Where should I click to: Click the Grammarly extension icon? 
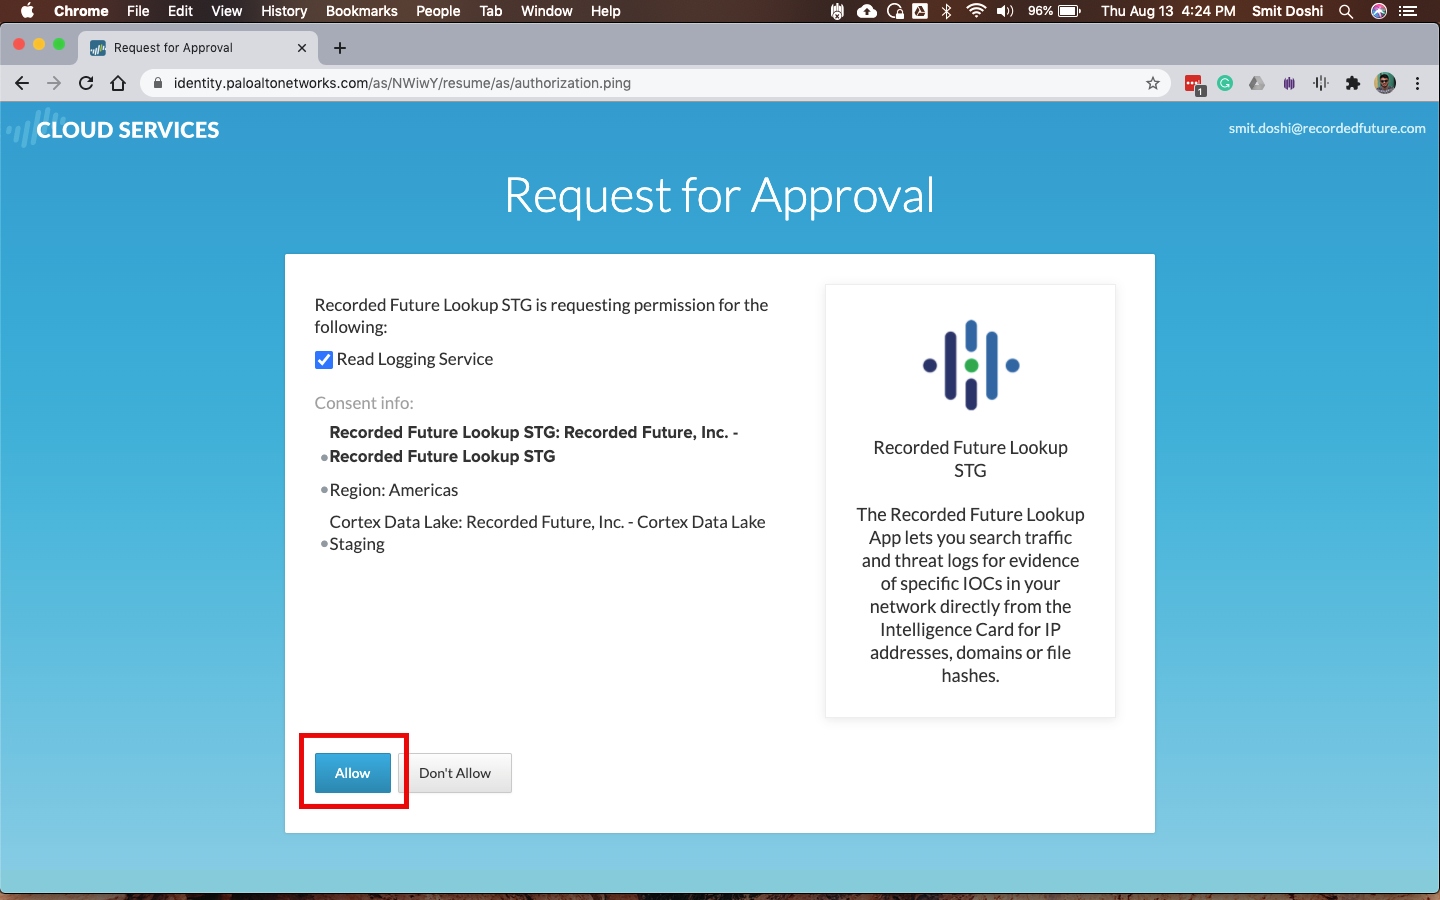[x=1225, y=83]
